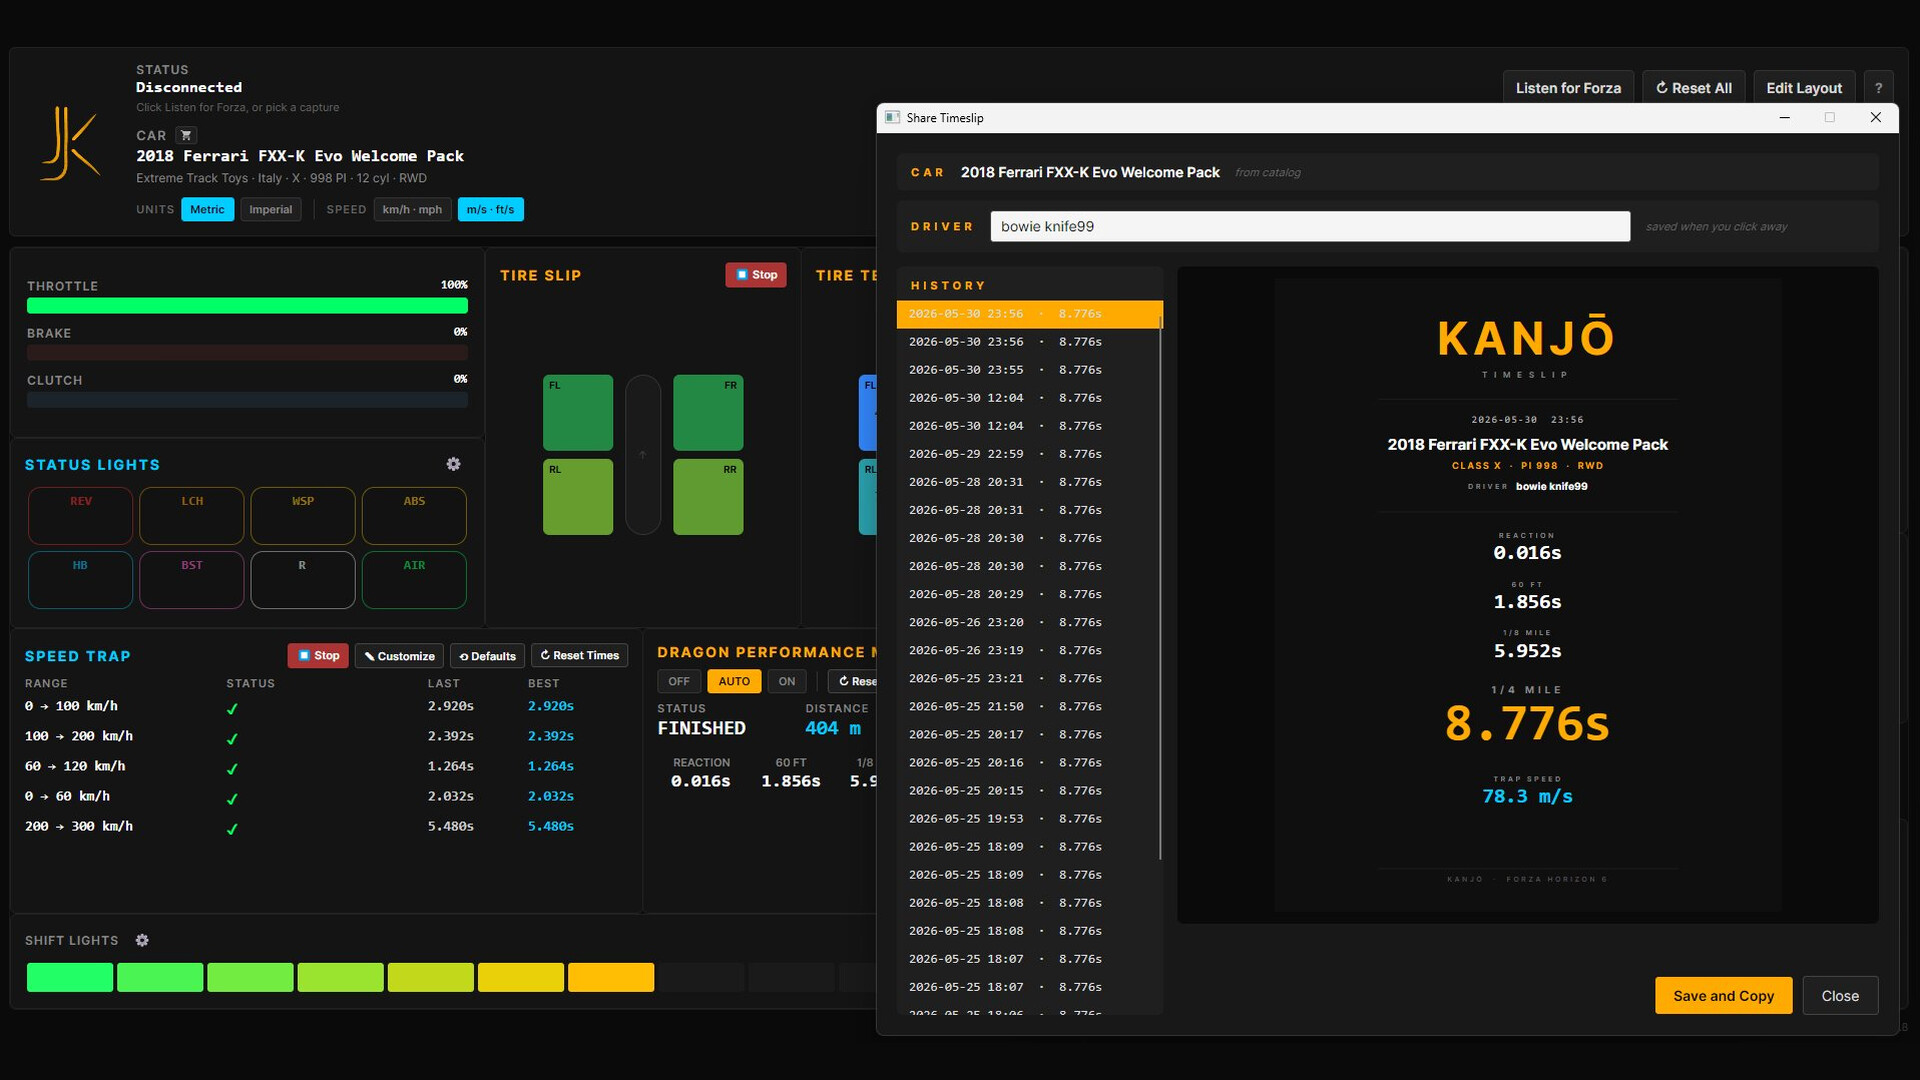Open Status Lights settings gear
1920x1080 pixels.
(x=453, y=464)
